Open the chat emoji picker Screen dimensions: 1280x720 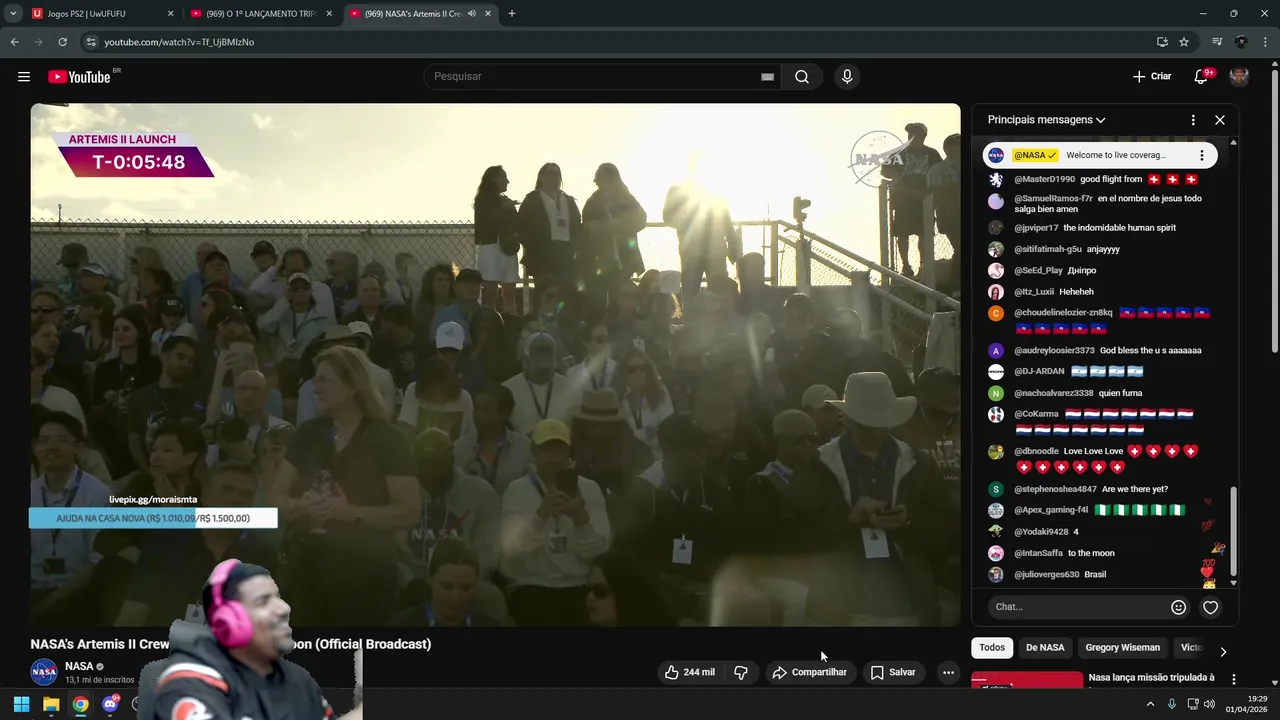[1178, 607]
